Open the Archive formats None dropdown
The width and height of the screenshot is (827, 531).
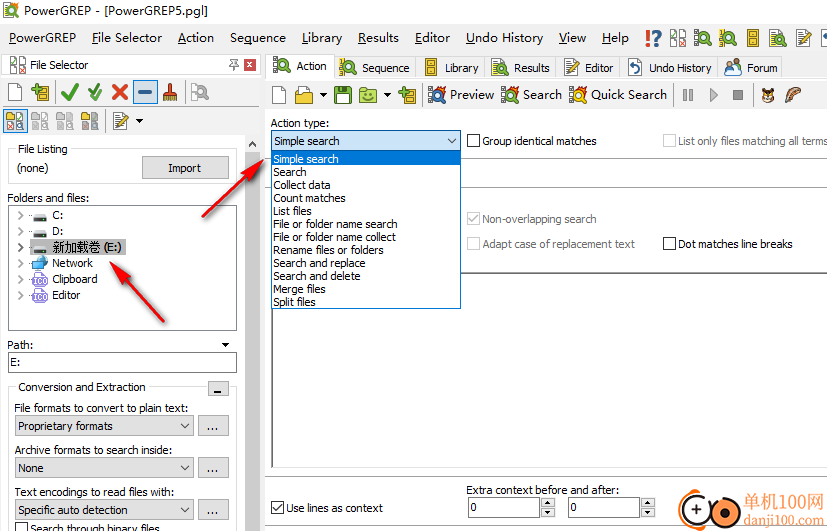tap(104, 468)
